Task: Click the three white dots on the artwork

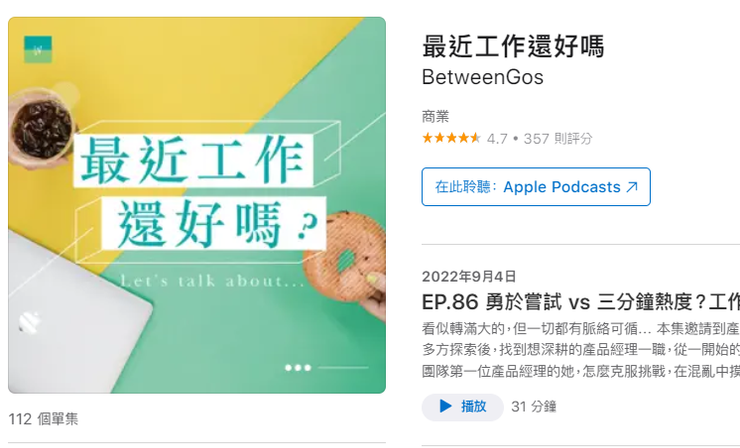Action: click(298, 367)
